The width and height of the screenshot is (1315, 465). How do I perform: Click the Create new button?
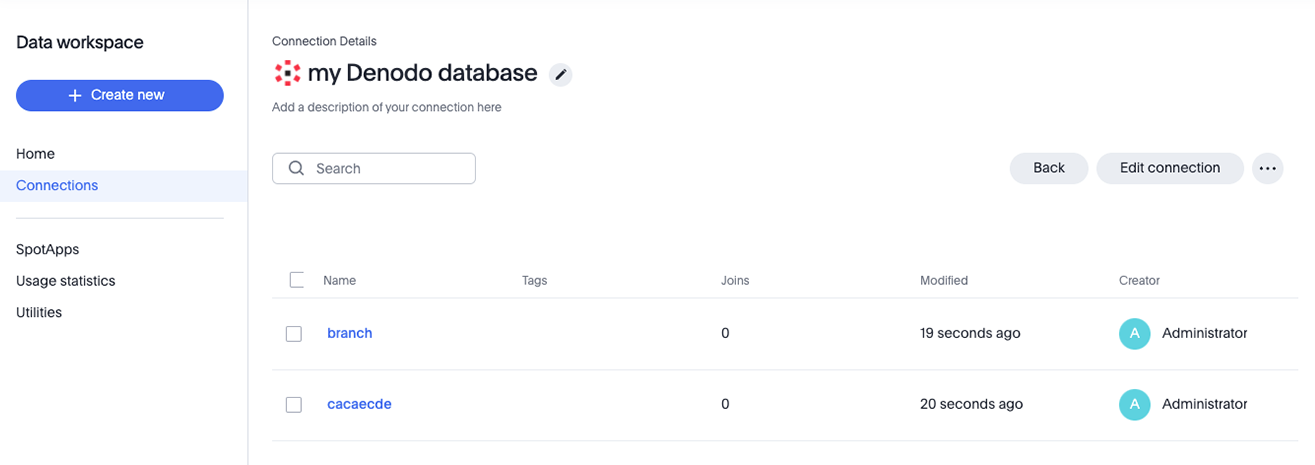[120, 95]
